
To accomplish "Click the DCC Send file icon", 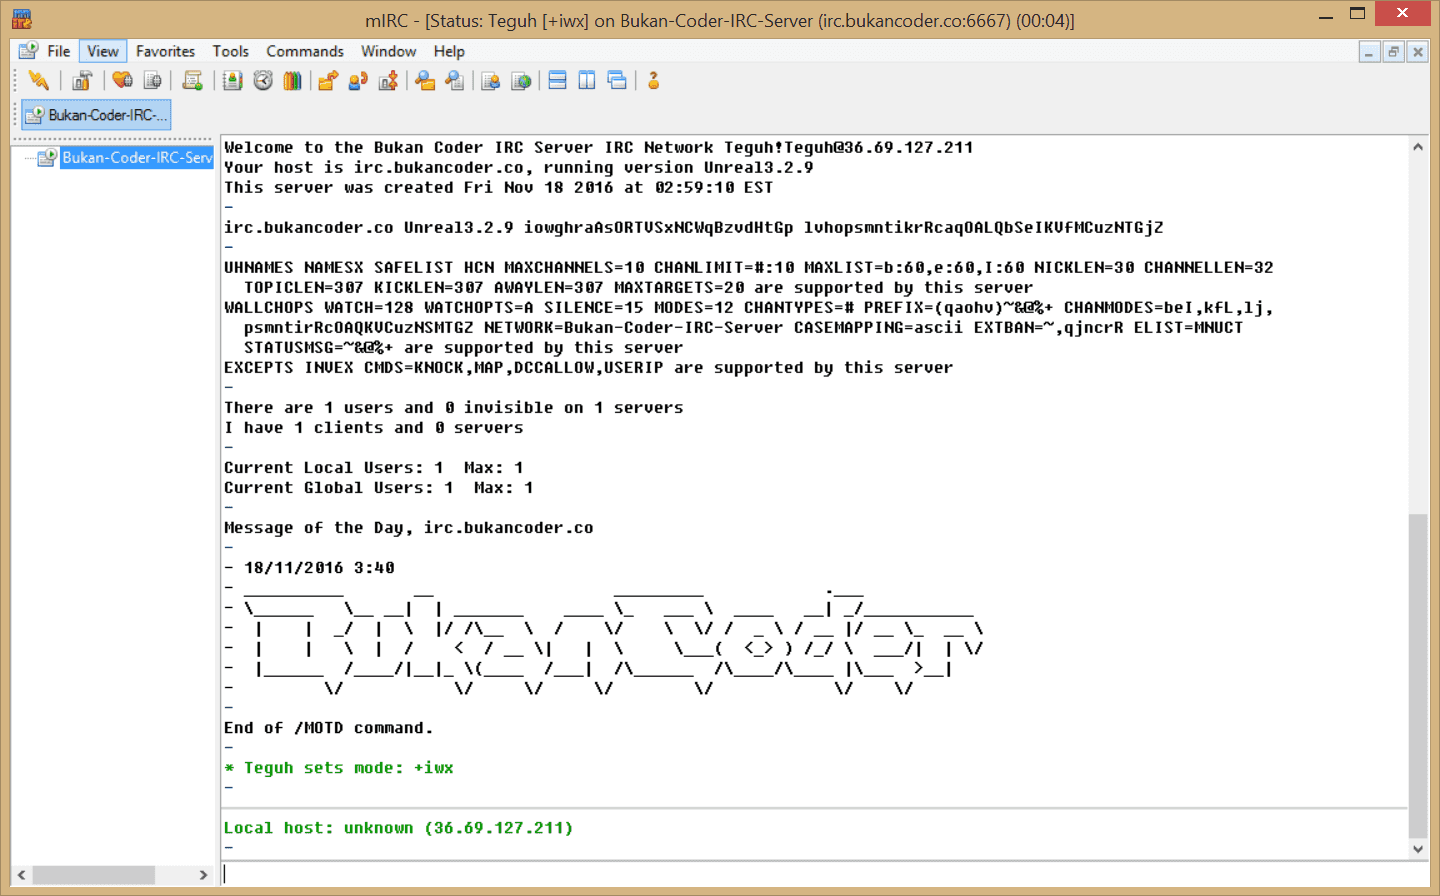I will pos(327,81).
